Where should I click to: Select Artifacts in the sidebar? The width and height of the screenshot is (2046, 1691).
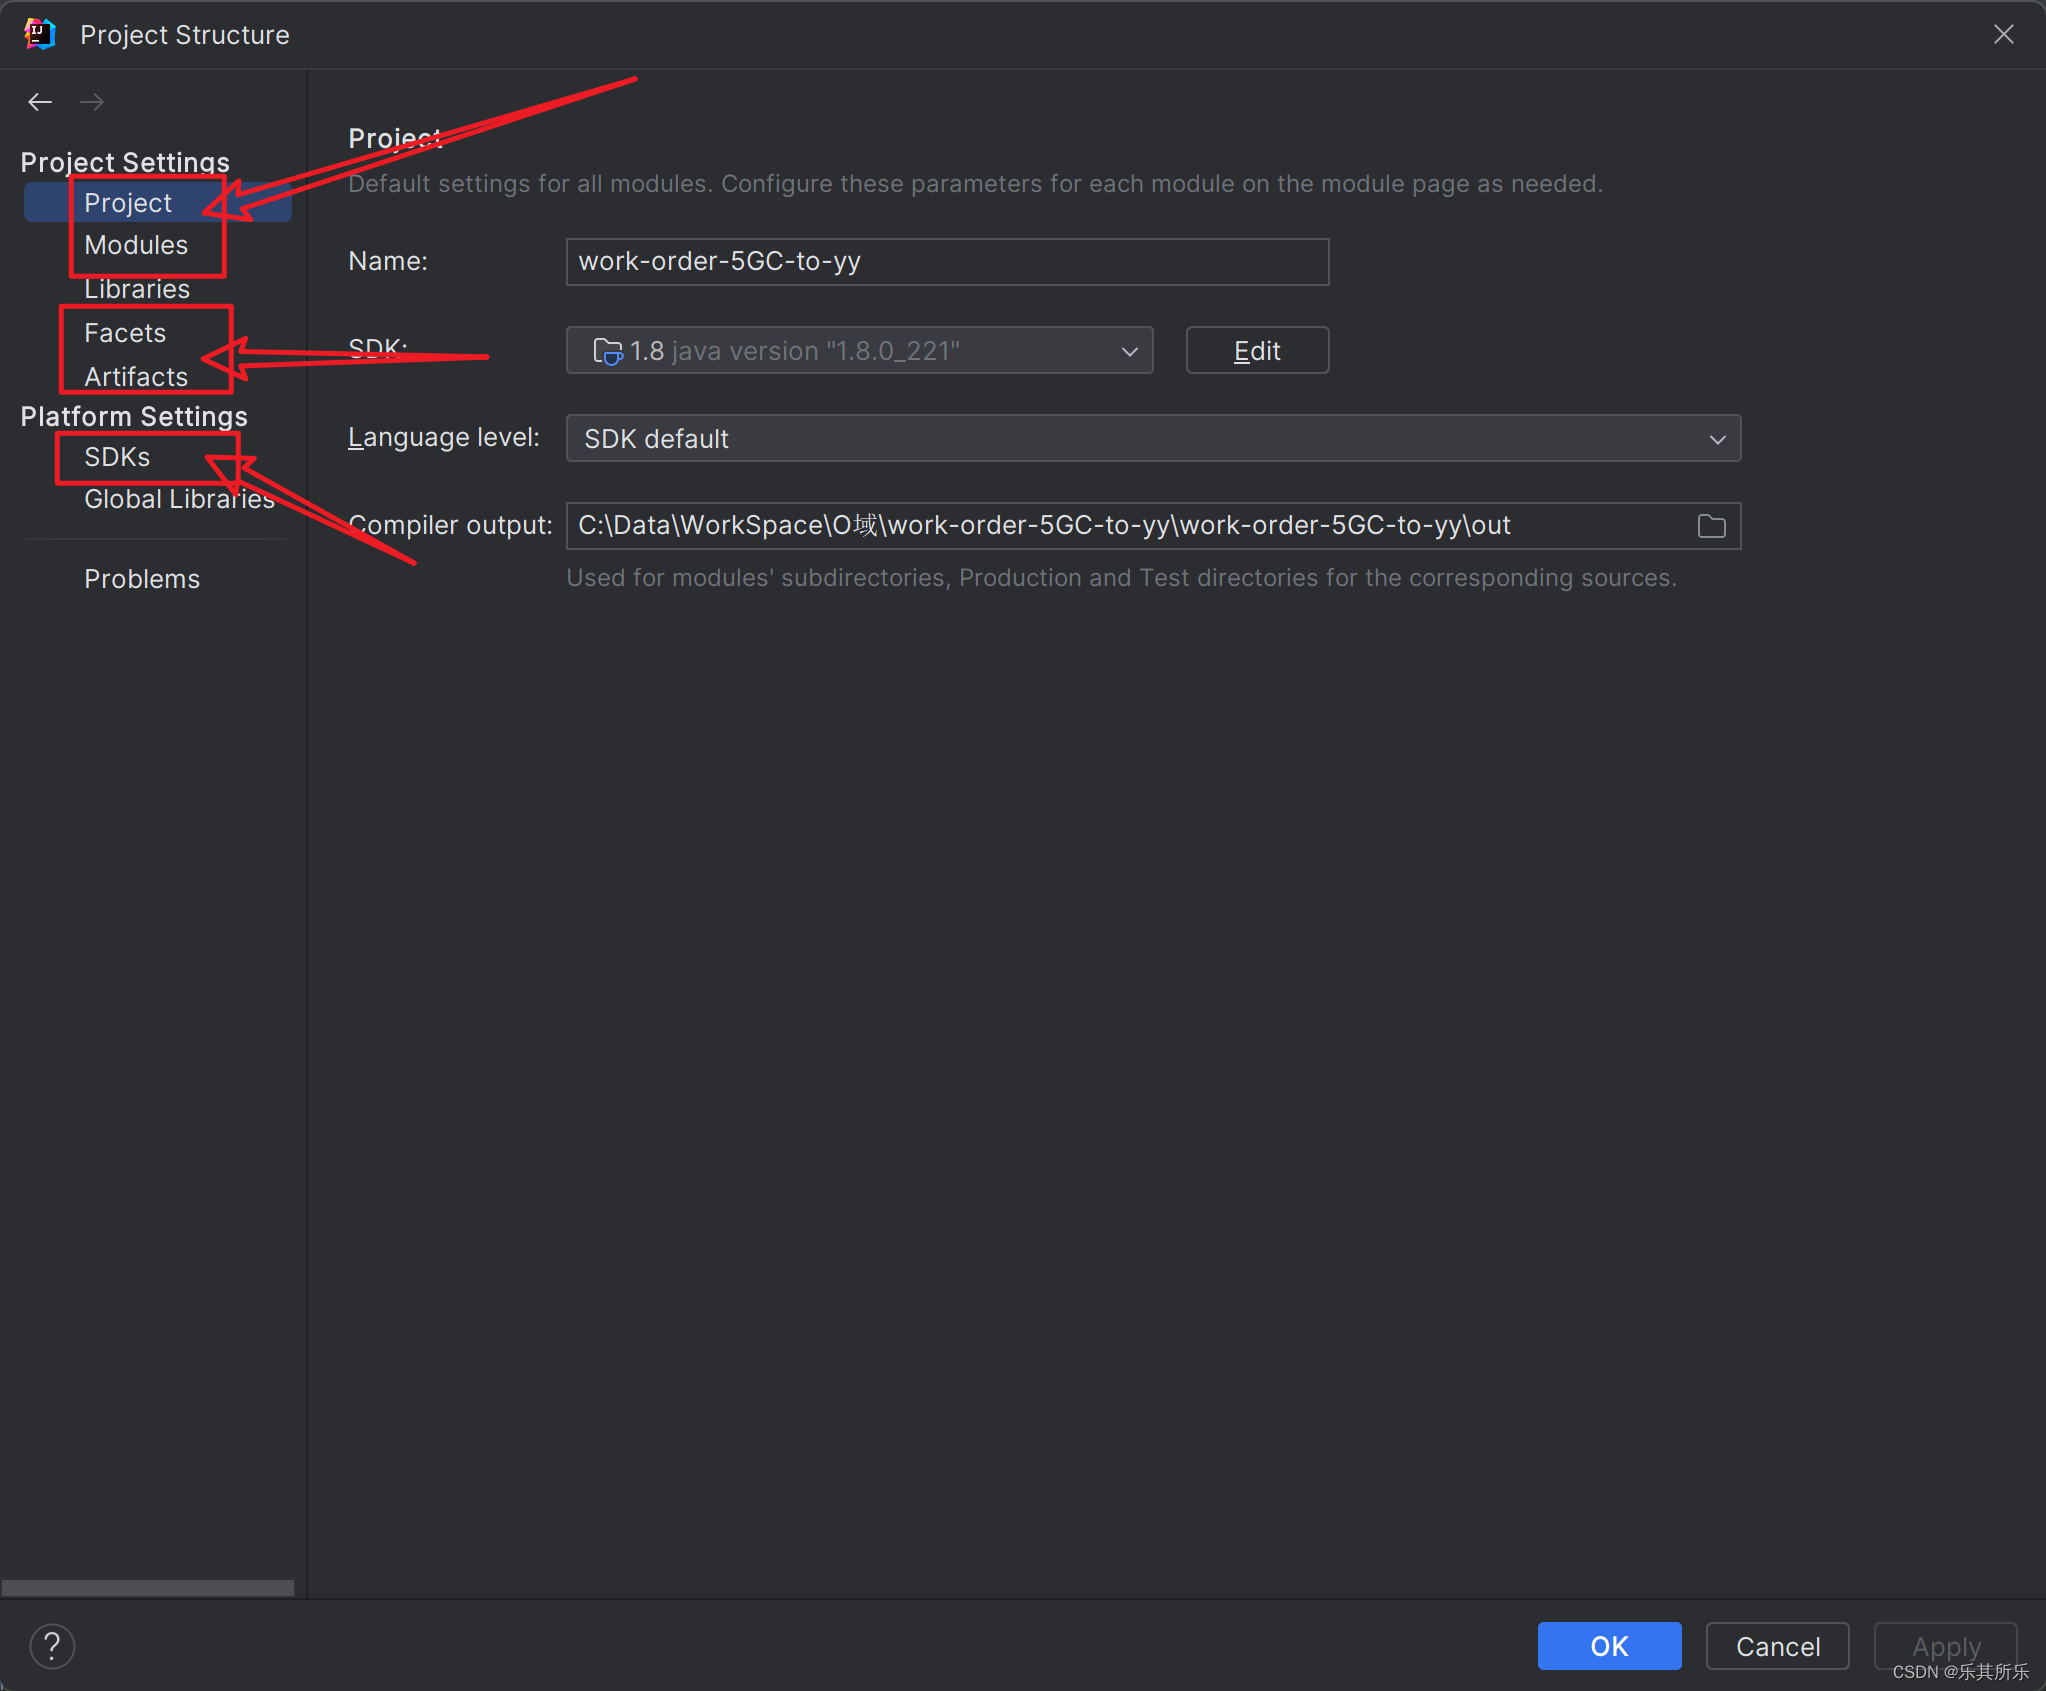(x=136, y=377)
